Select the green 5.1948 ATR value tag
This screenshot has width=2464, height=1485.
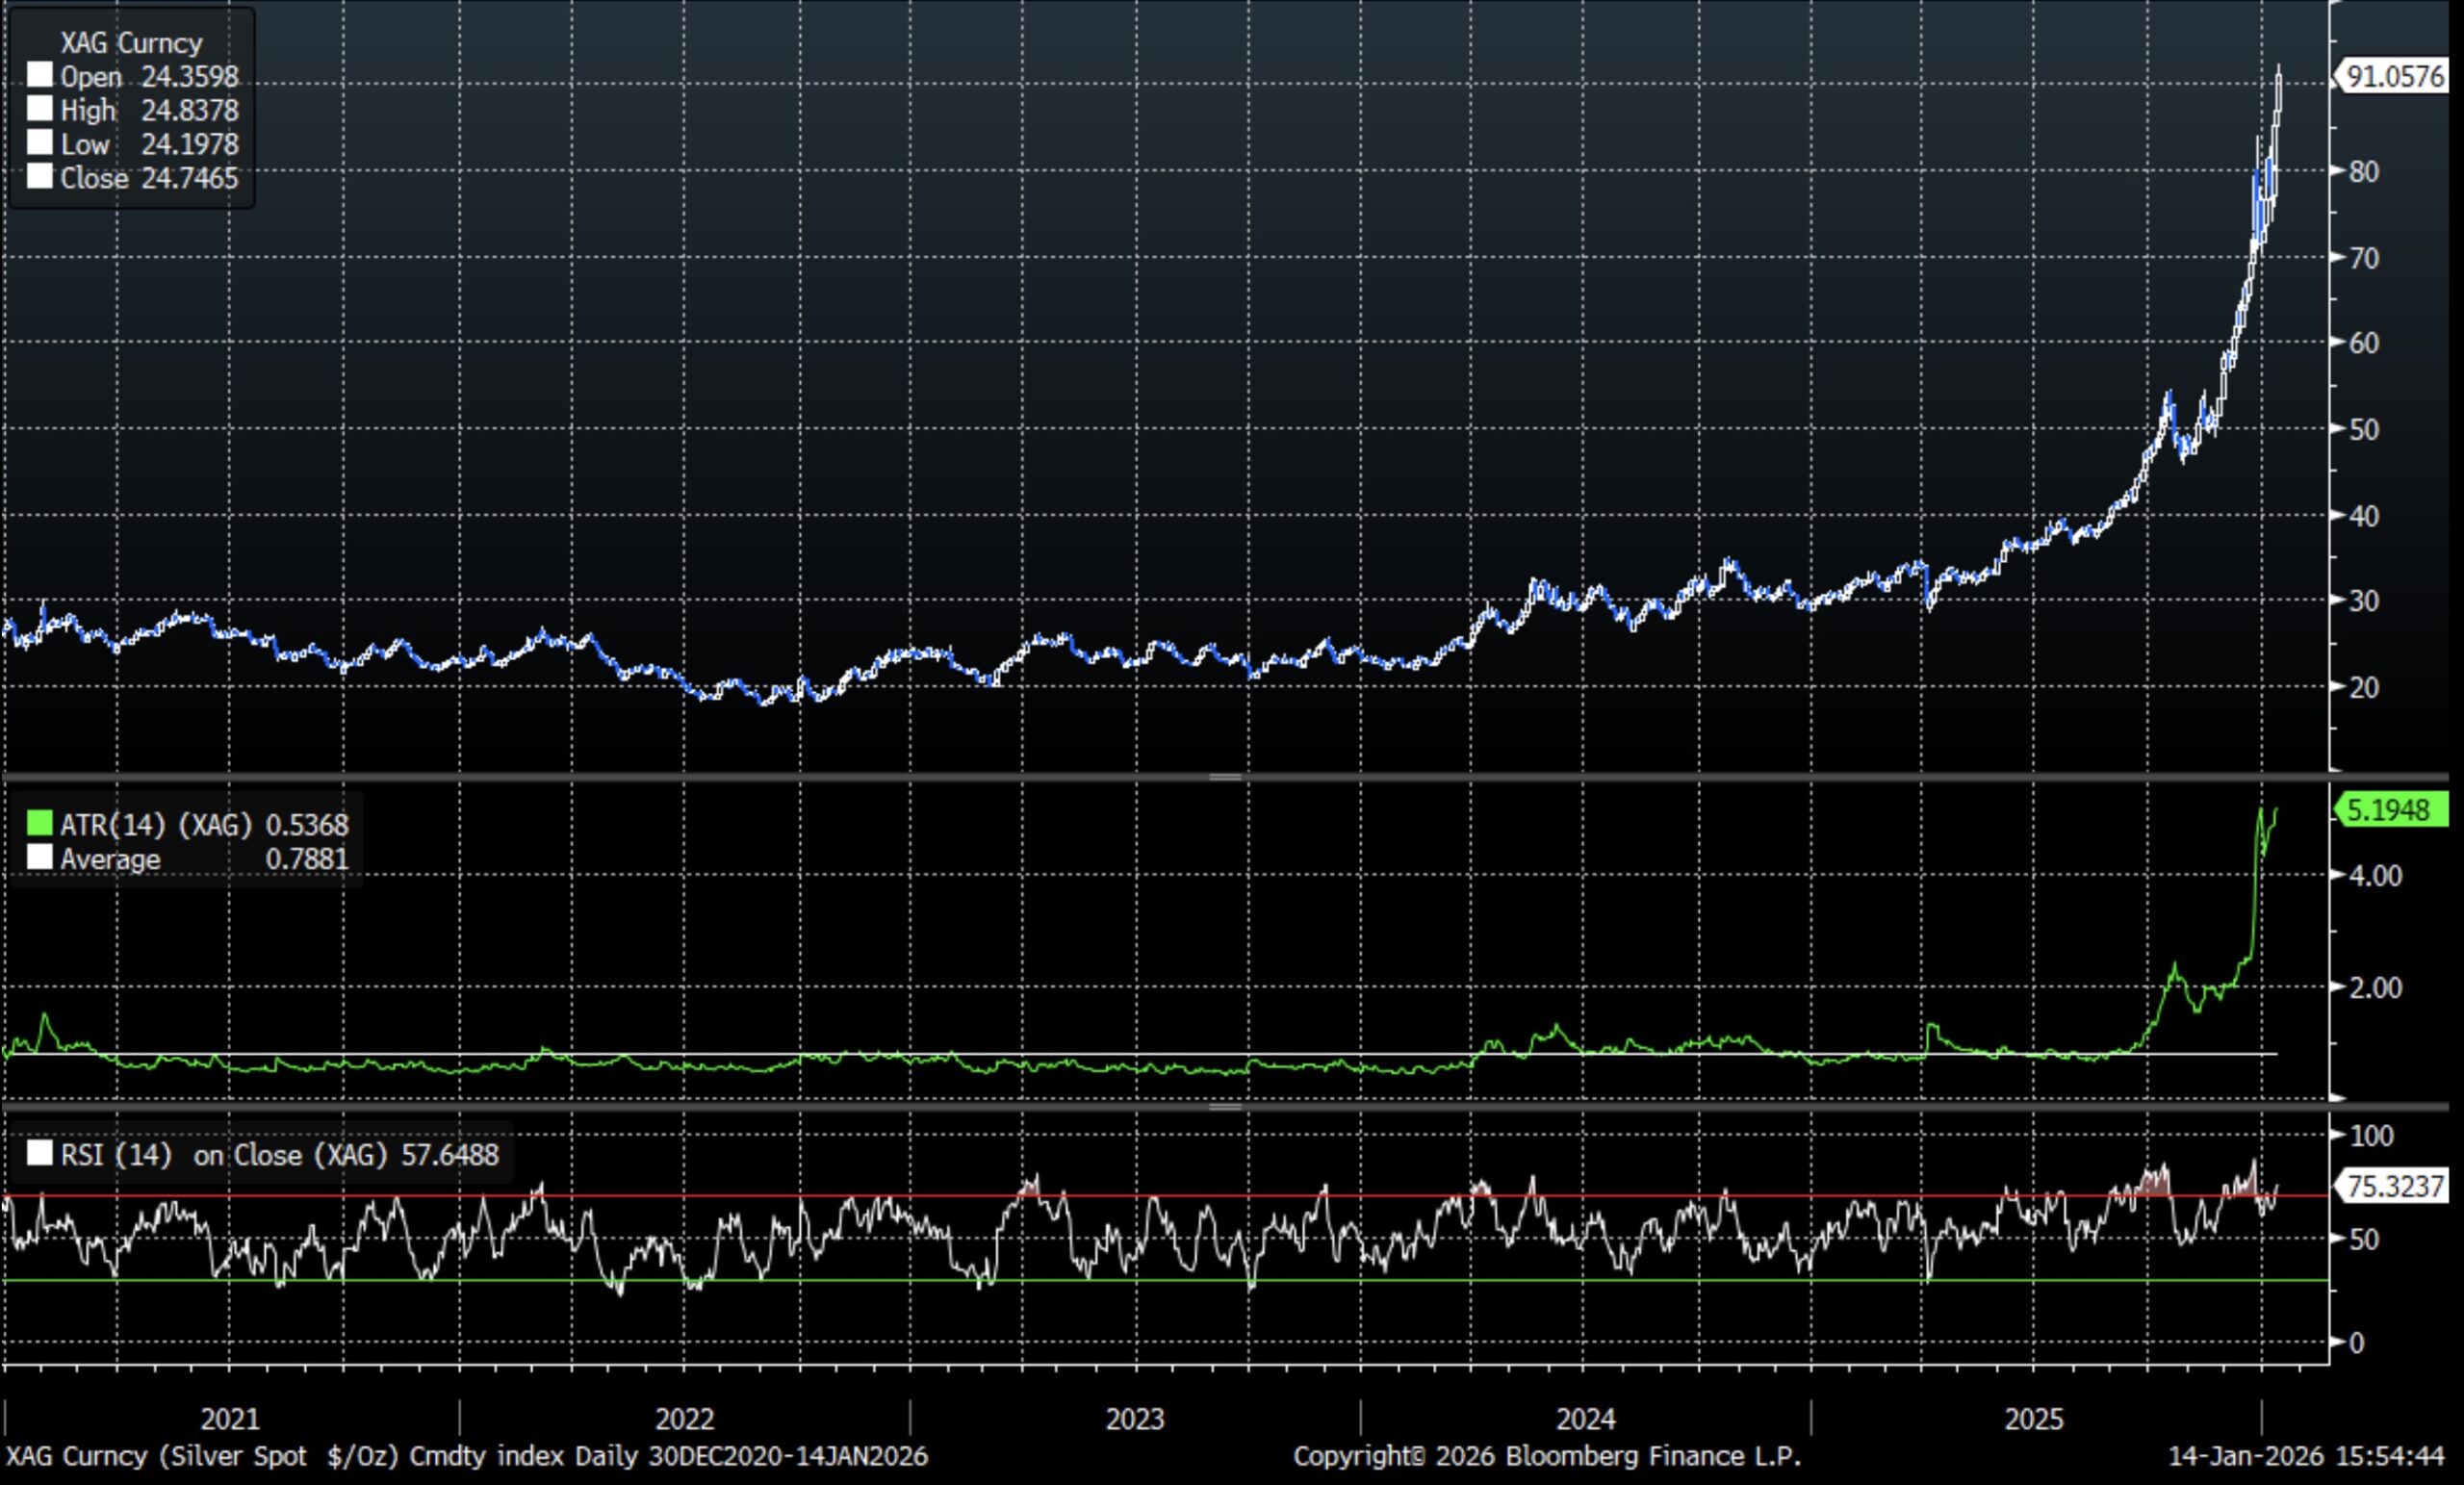coord(2393,810)
